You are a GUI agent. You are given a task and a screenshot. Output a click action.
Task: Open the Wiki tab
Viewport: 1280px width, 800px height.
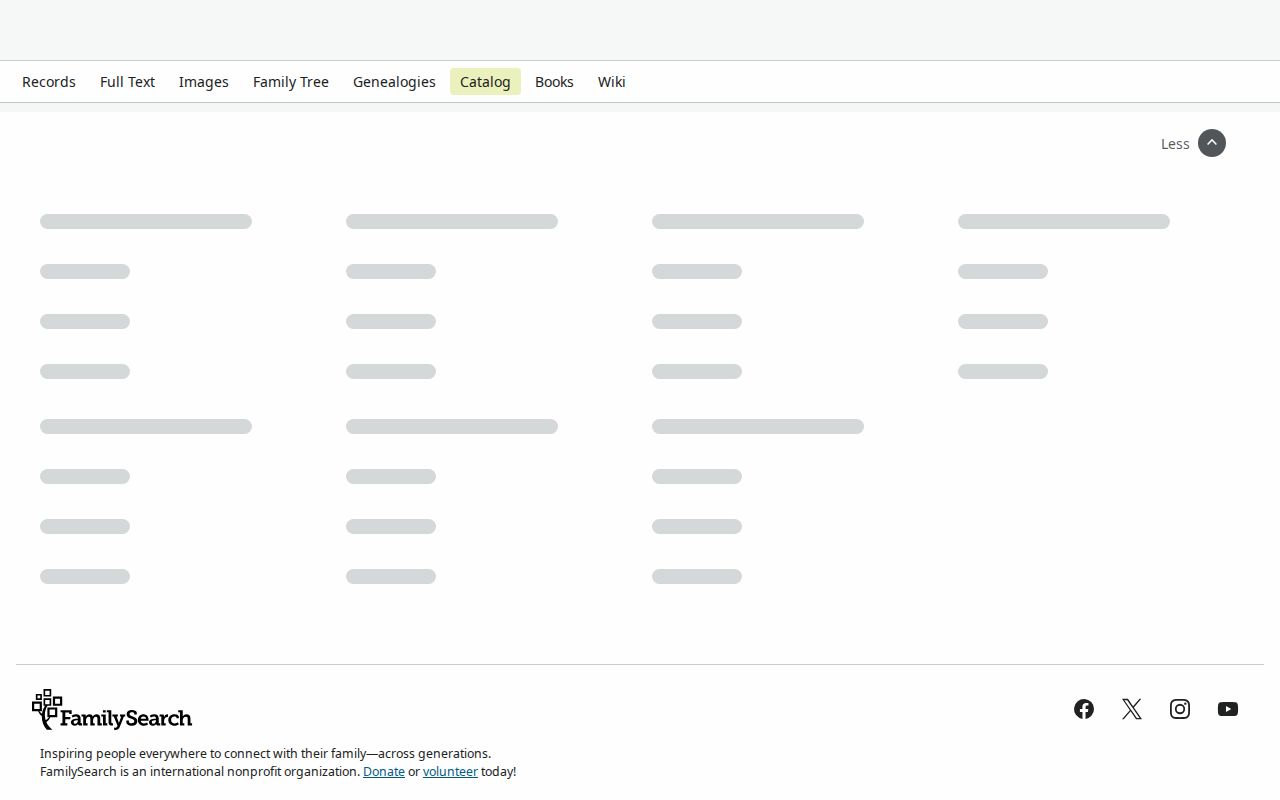point(612,82)
